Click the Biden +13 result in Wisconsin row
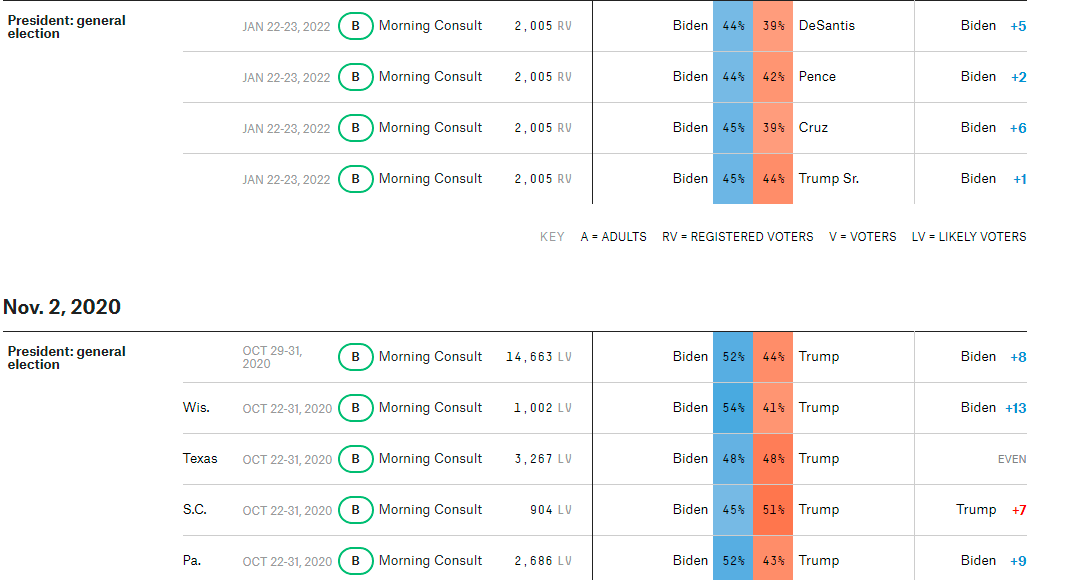 point(993,408)
